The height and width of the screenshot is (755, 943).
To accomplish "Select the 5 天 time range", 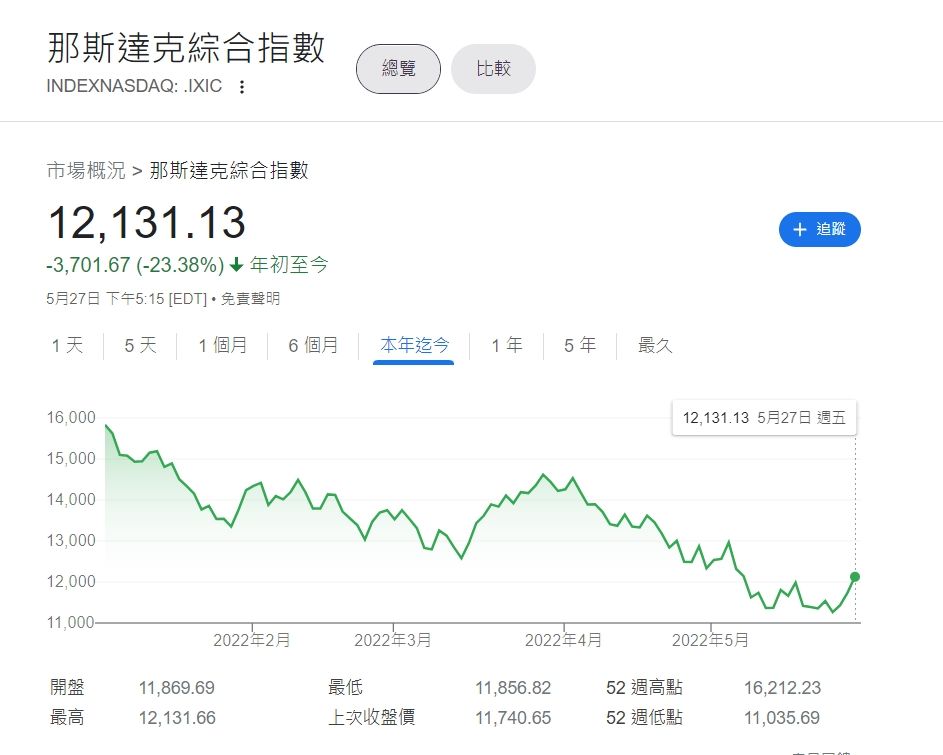I will (x=141, y=346).
